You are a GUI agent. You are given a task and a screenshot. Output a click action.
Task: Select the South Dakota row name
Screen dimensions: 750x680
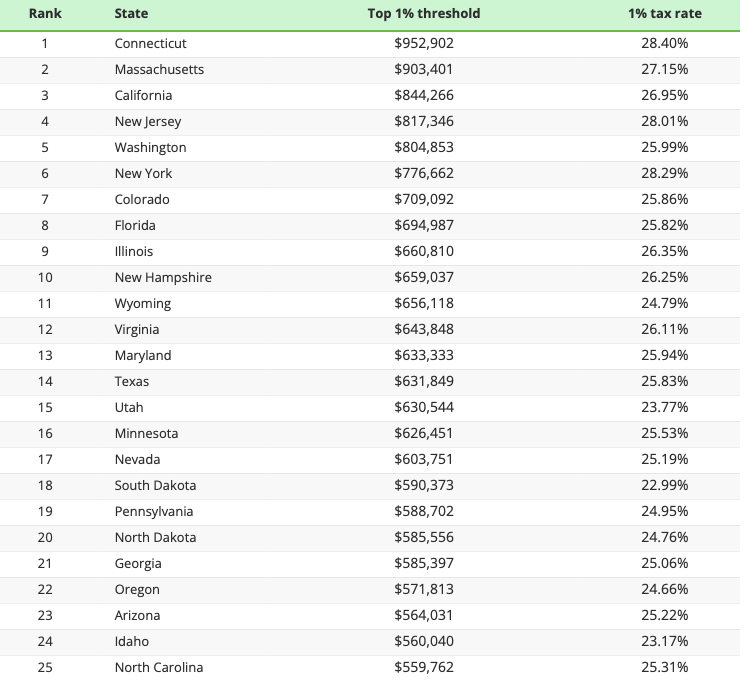[155, 486]
